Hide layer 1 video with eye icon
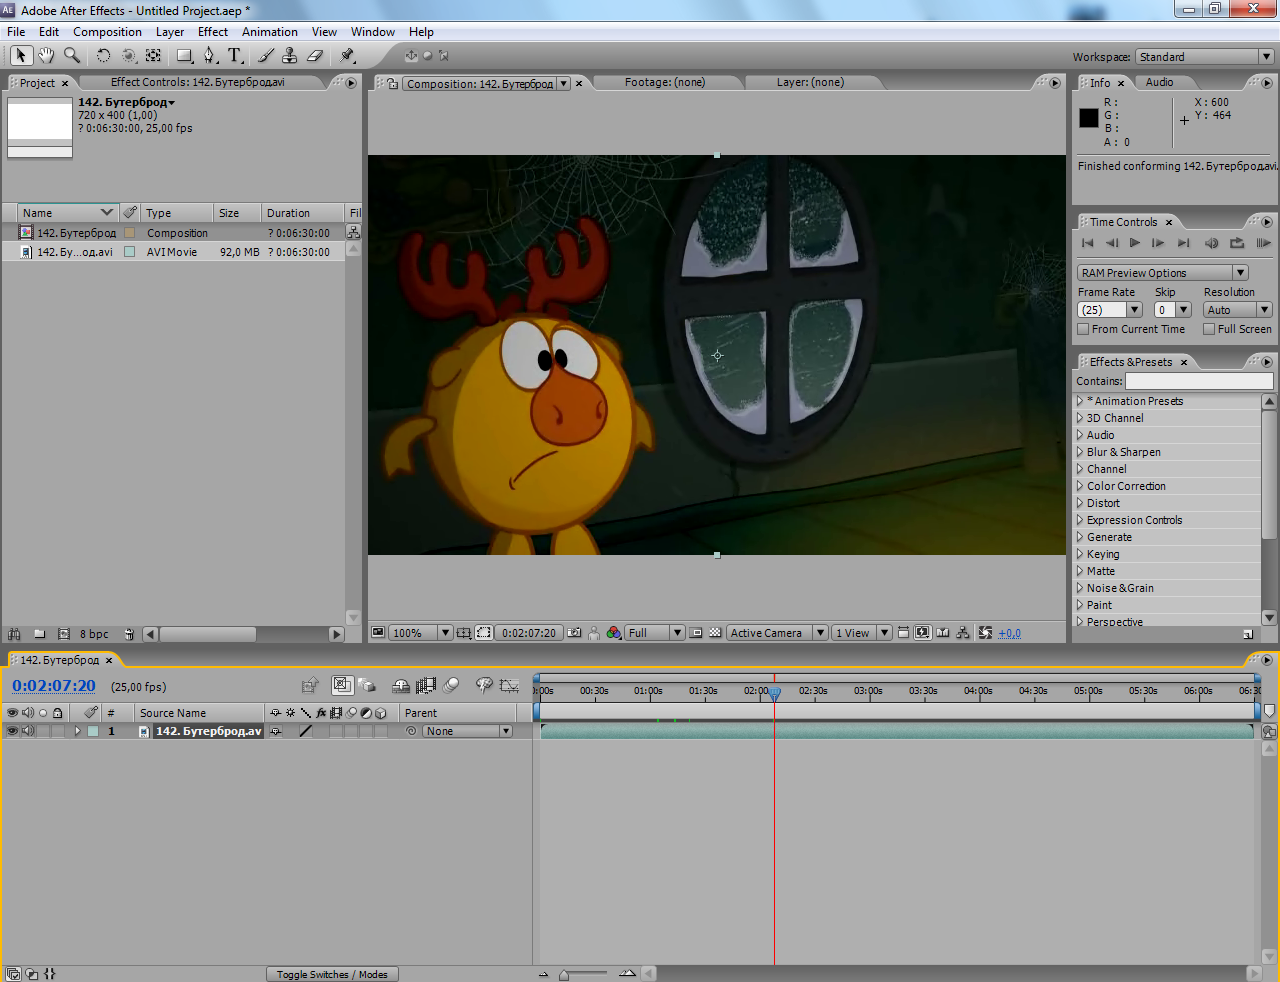1280x982 pixels. [12, 731]
